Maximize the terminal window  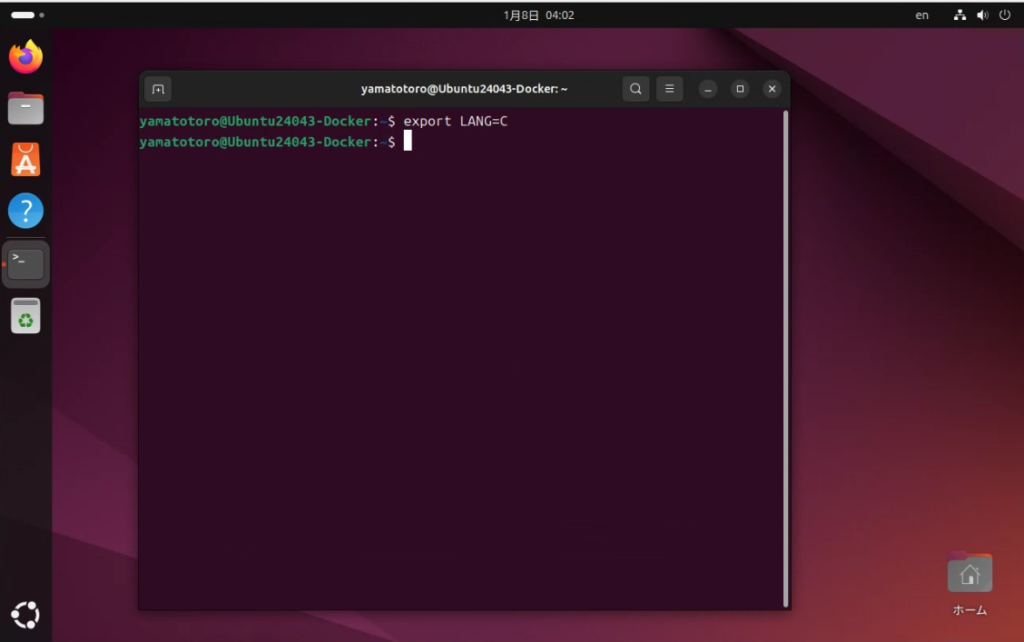[x=740, y=89]
